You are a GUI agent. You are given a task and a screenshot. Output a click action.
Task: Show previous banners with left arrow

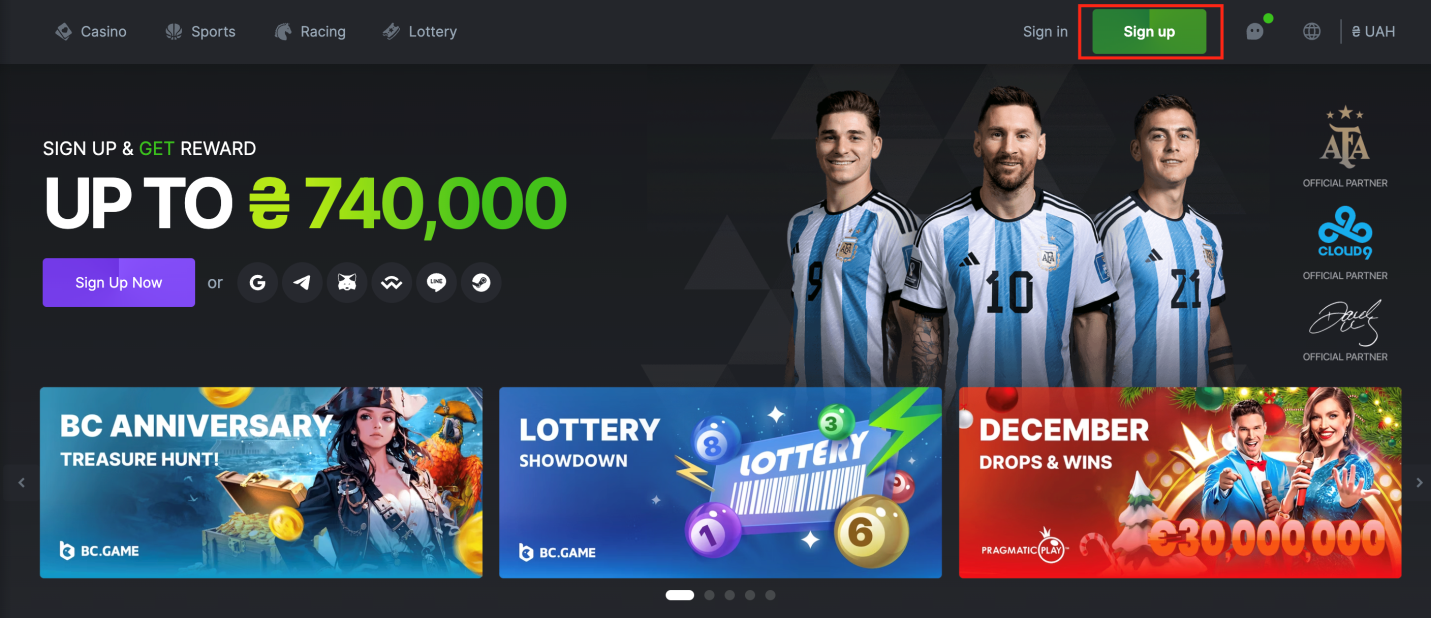[x=21, y=483]
